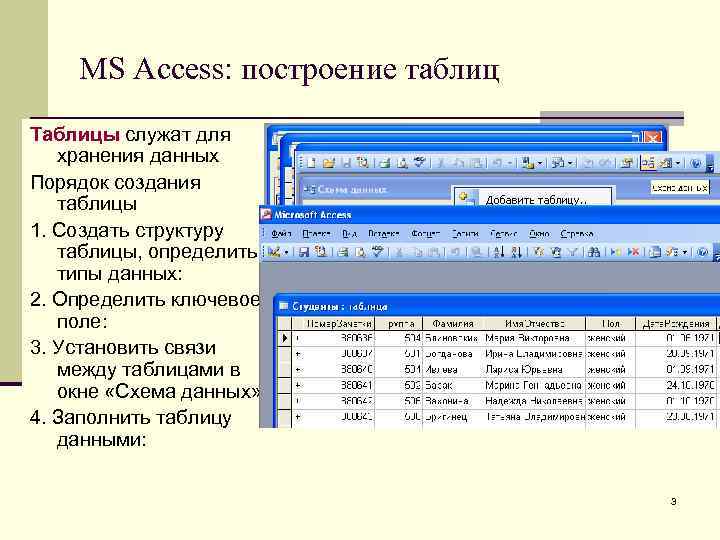720x540 pixels.
Task: Open Сервис menu
Action: [503, 234]
